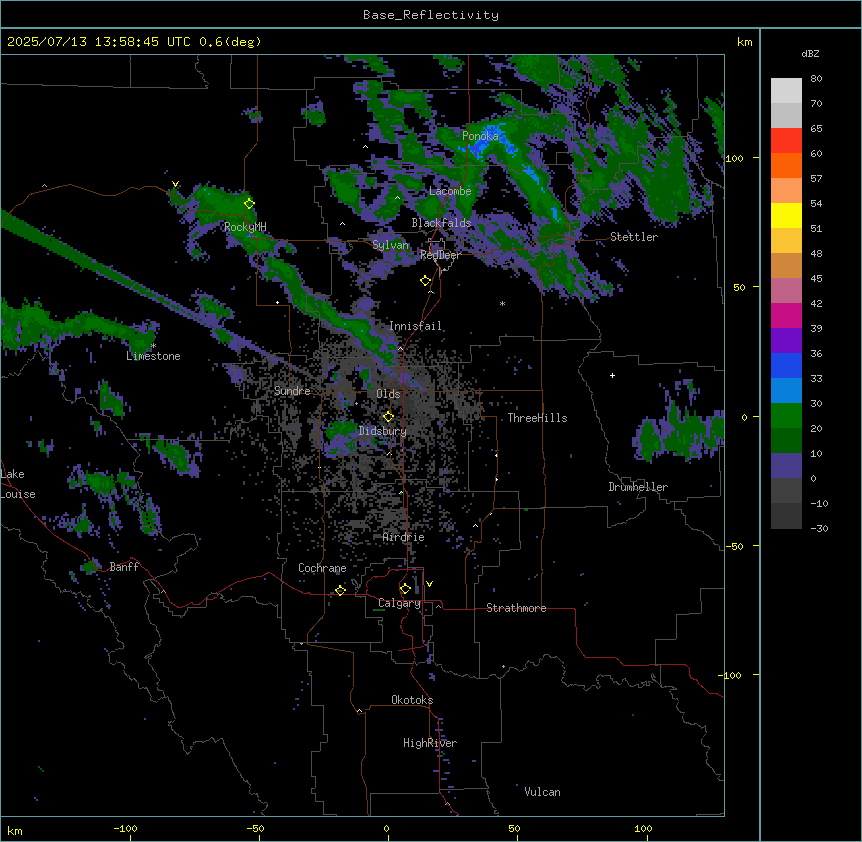Select the pink-mauve 42-45 dBZ legend swatch
Image resolution: width=862 pixels, height=842 pixels.
click(786, 291)
